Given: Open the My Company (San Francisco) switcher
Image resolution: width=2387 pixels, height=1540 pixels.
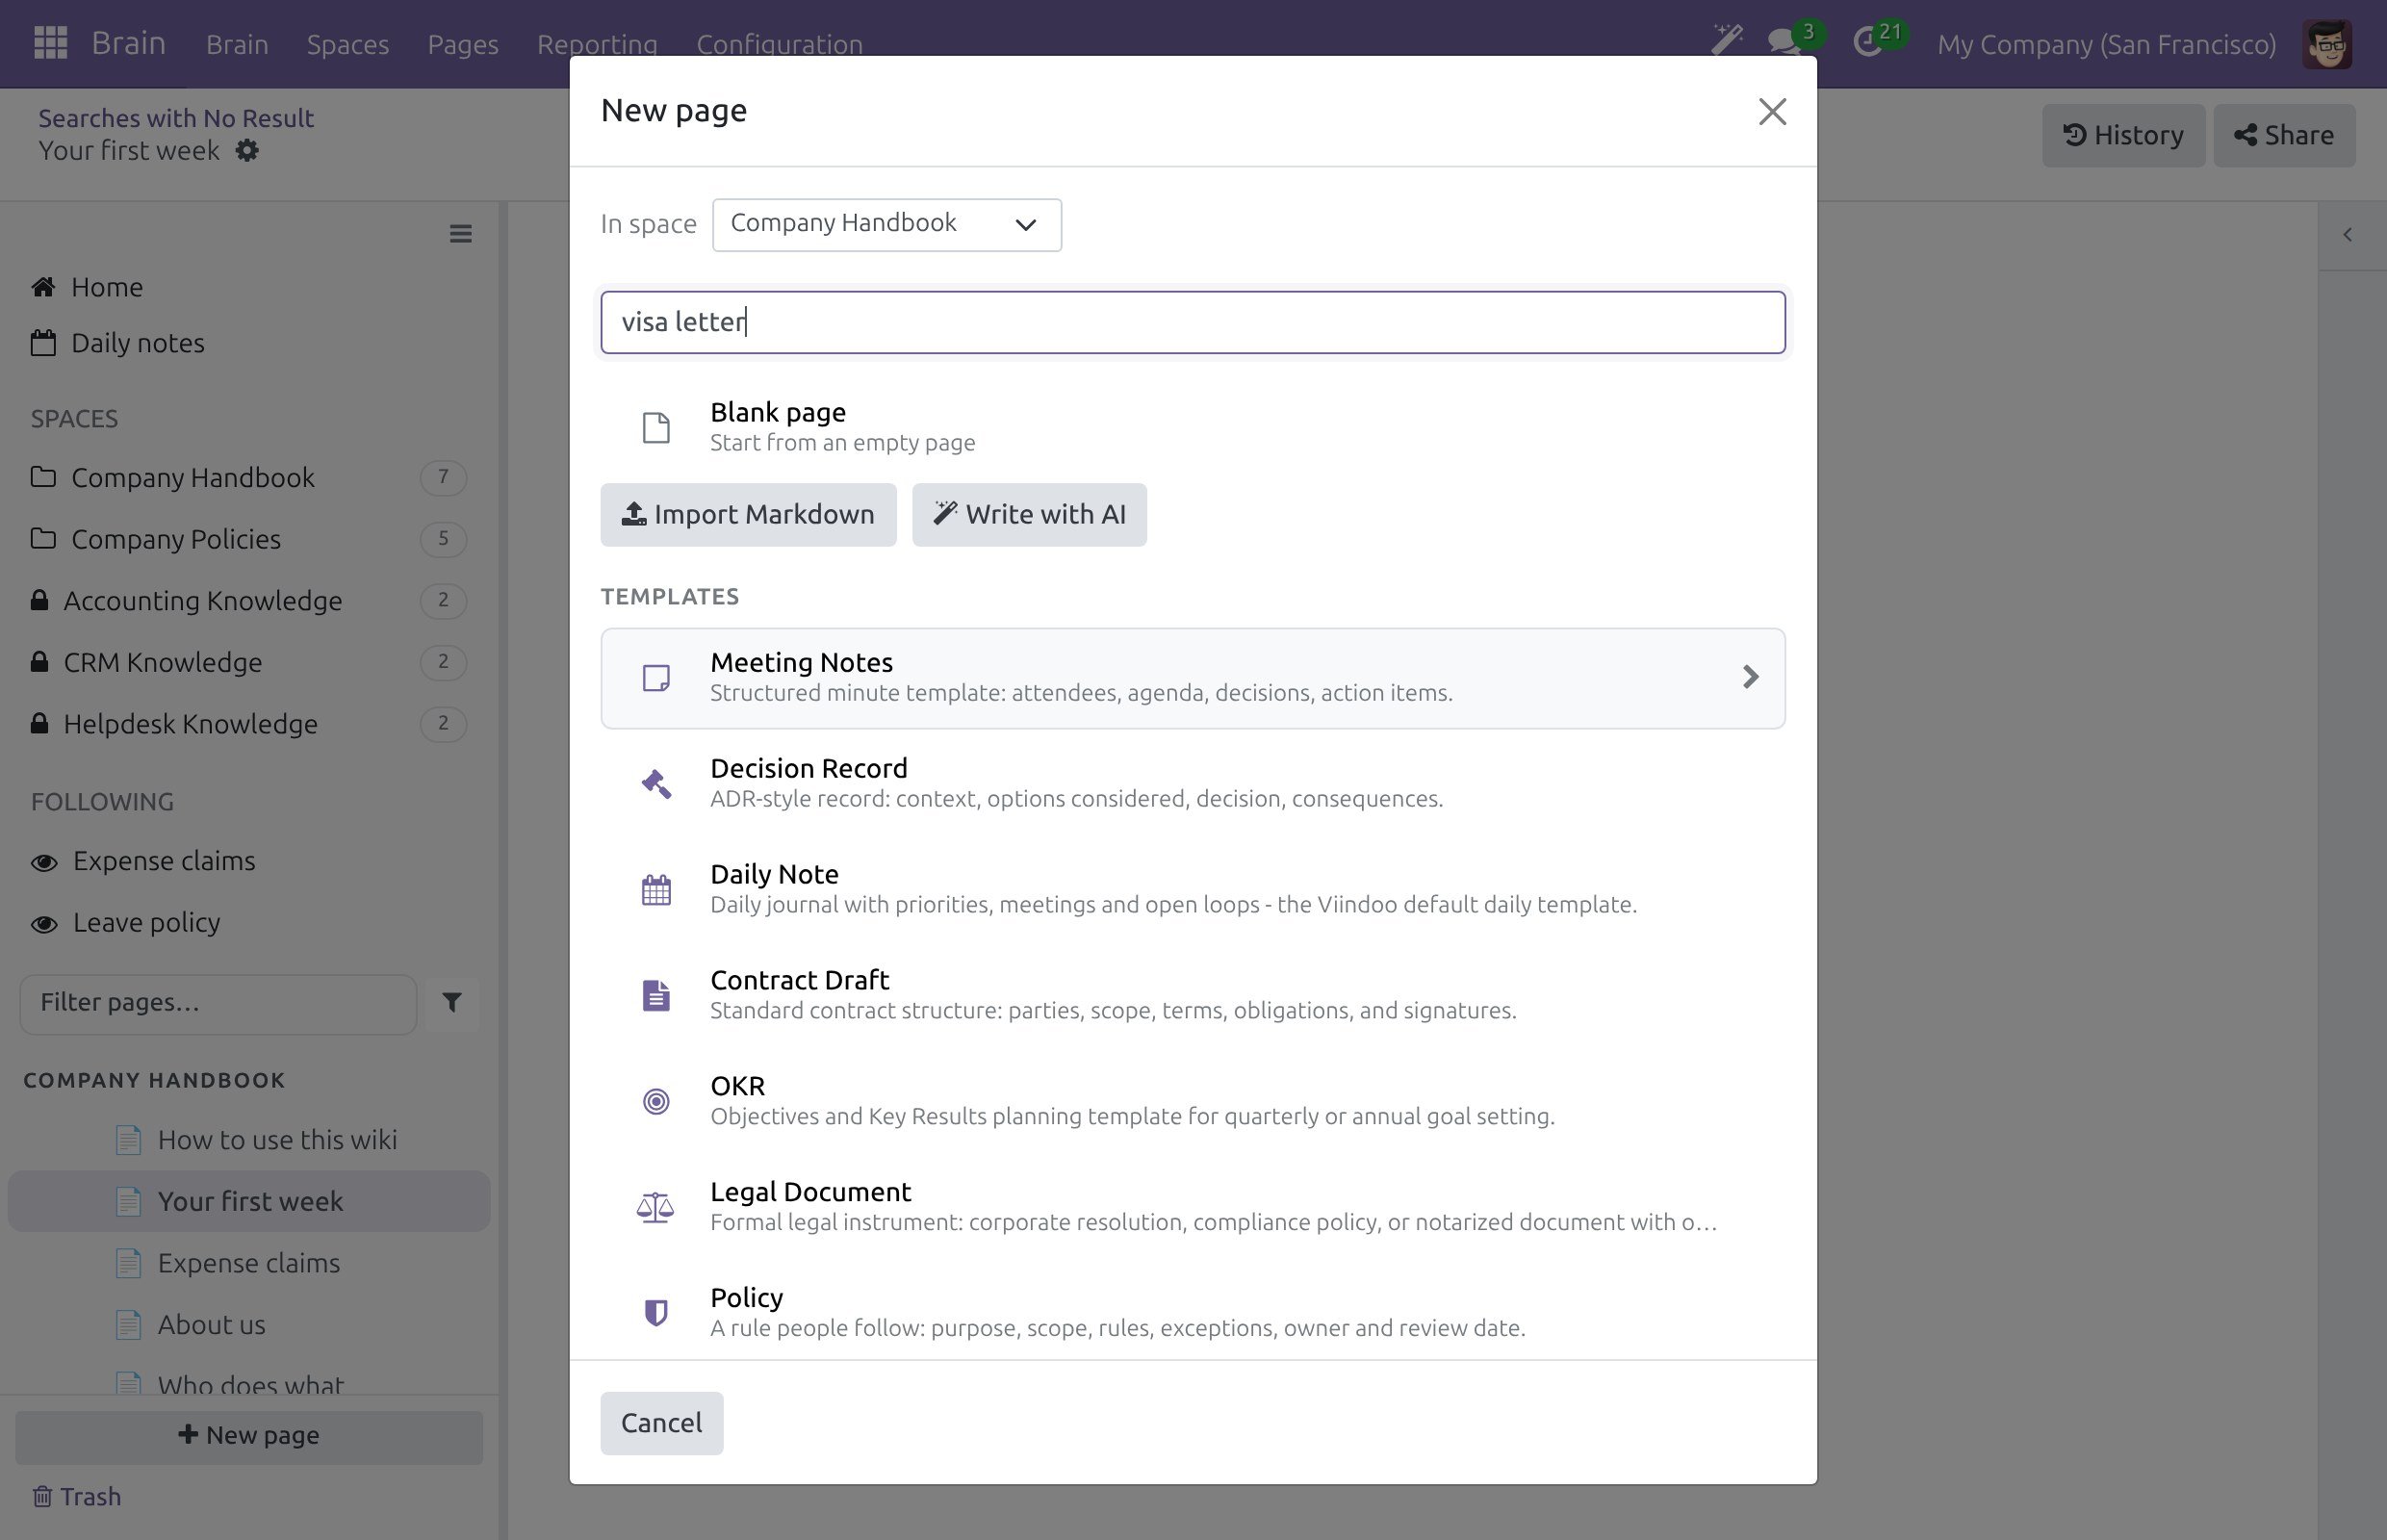Looking at the screenshot, I should pos(2106,44).
